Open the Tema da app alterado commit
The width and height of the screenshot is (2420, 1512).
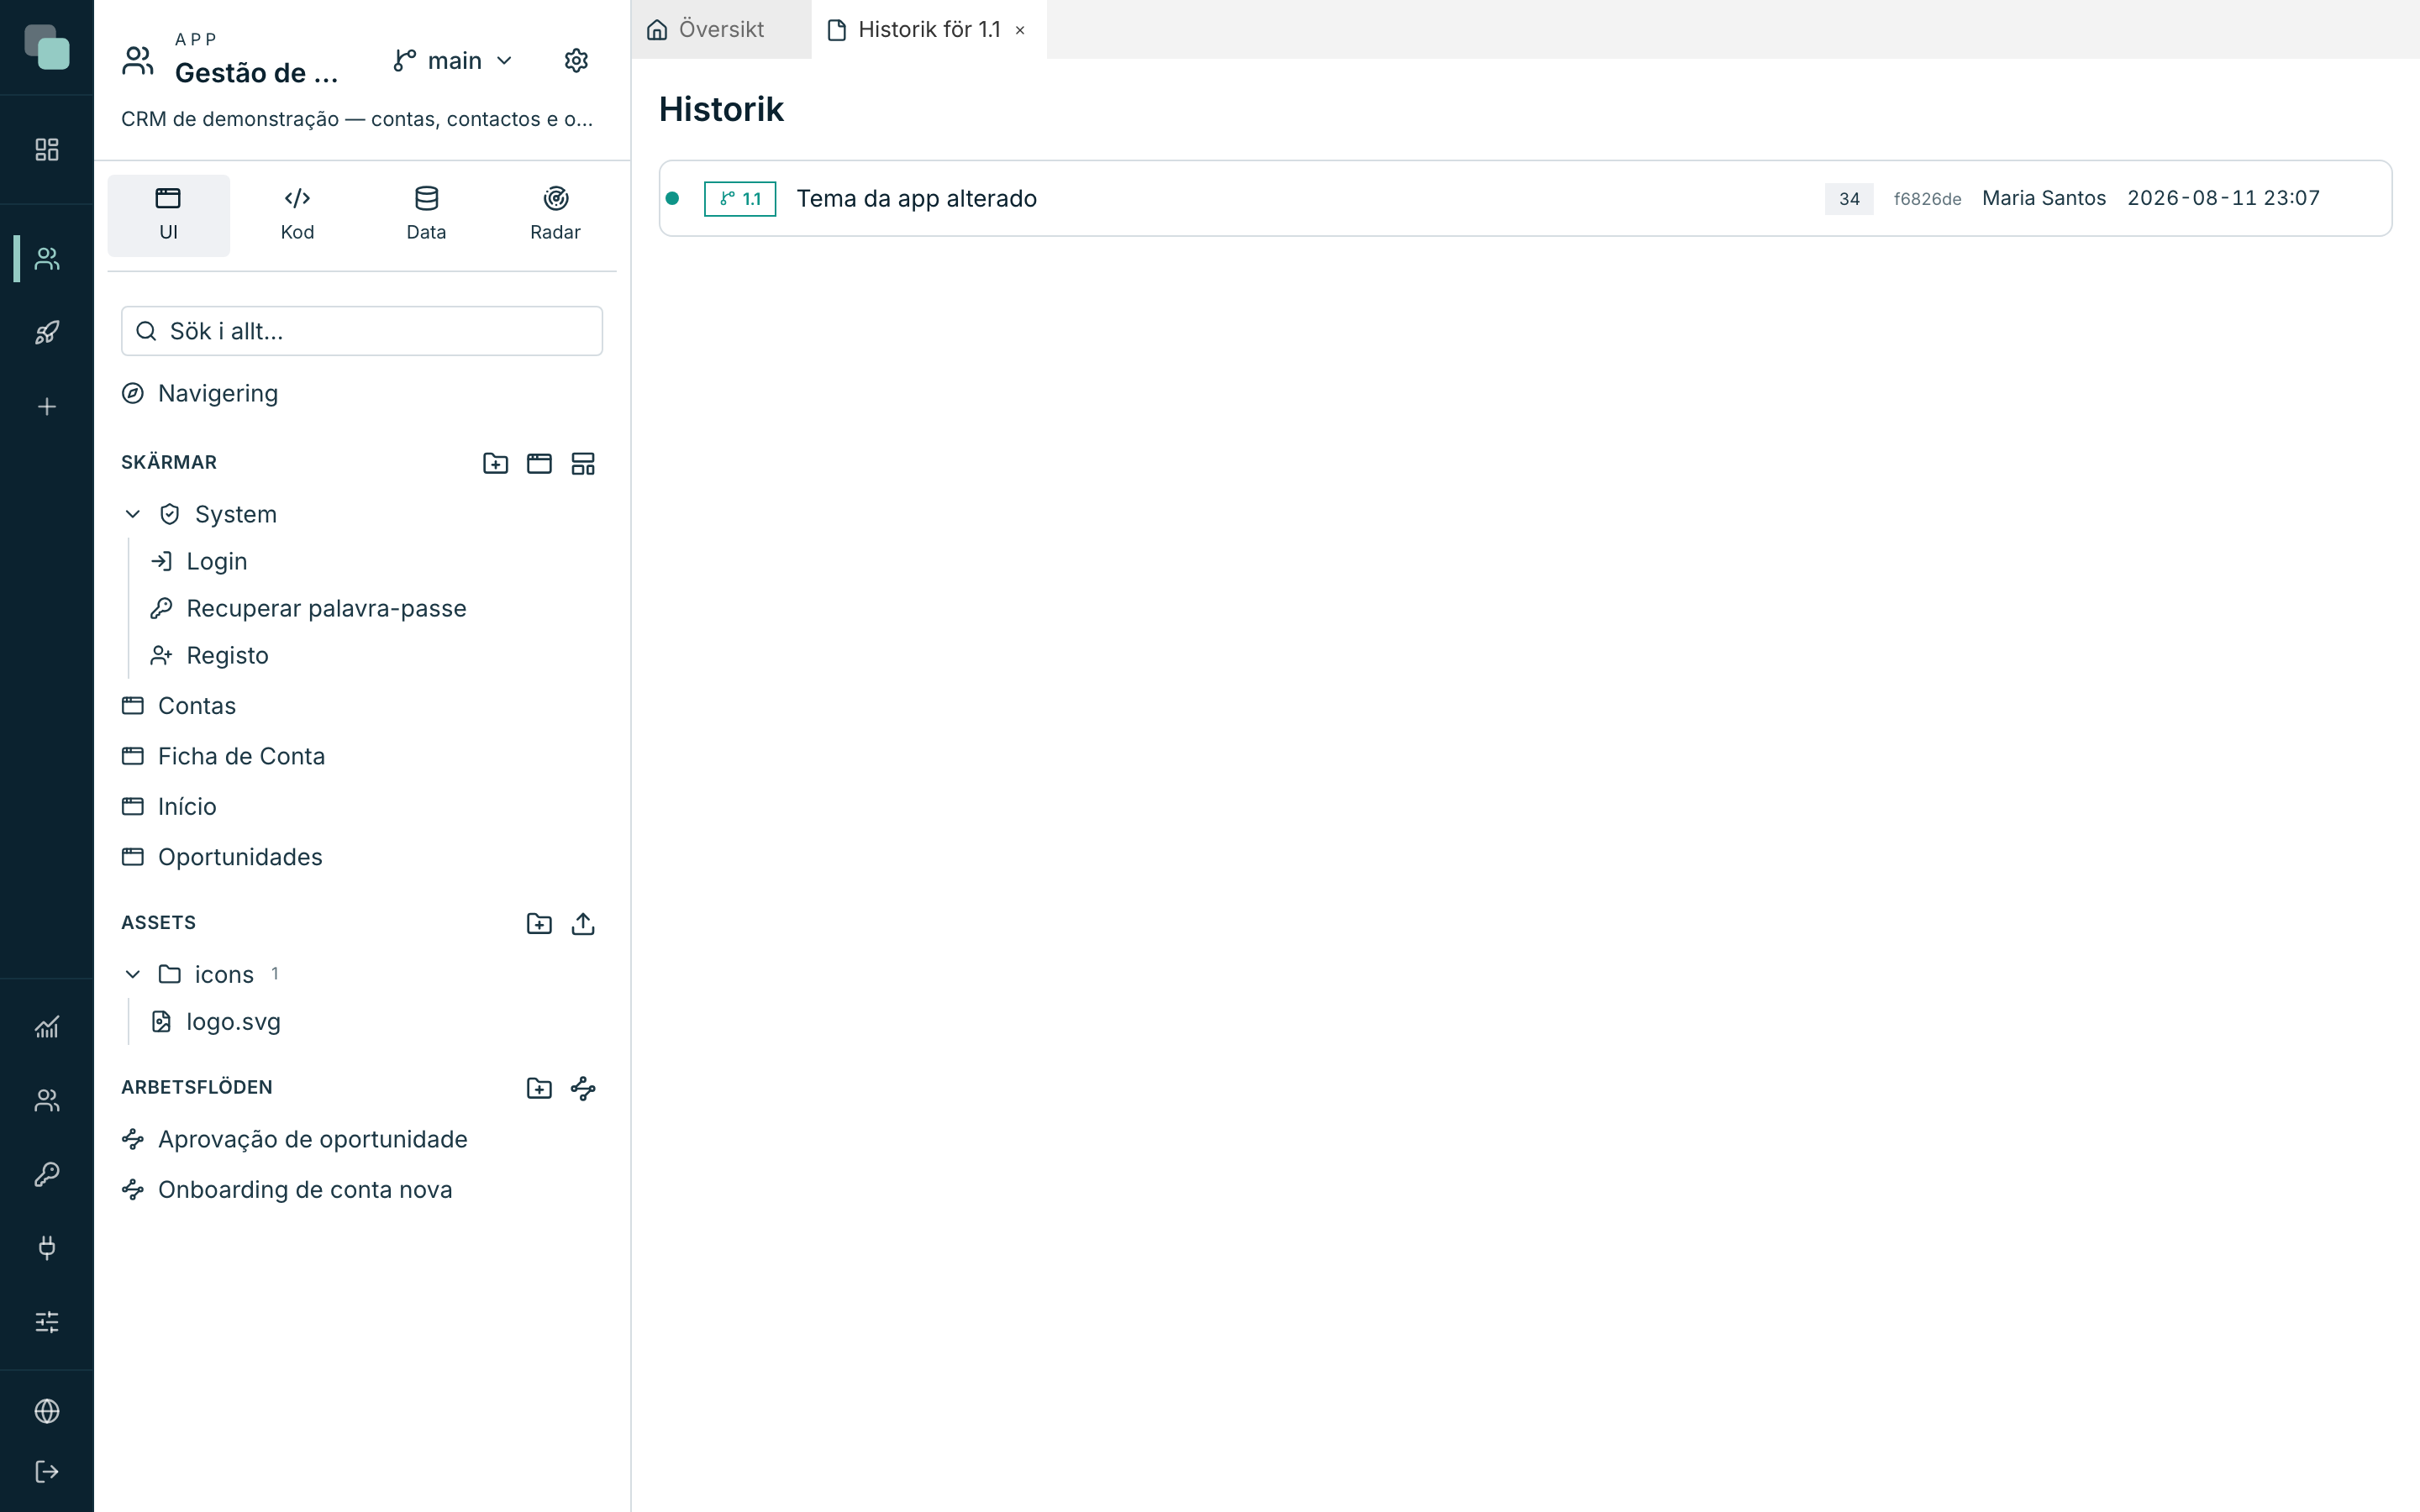pos(916,198)
